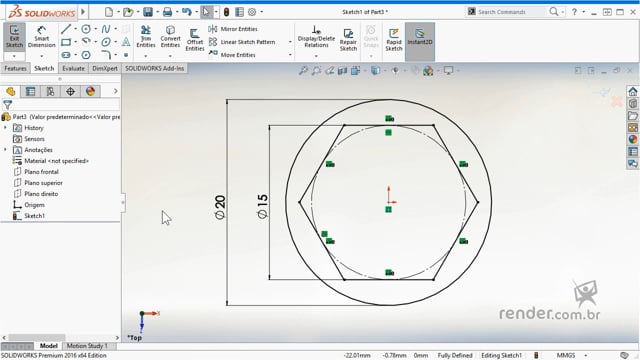Open the Move Entities dropdown arrow
Viewport: 640px width, 360px height.
(x=290, y=55)
